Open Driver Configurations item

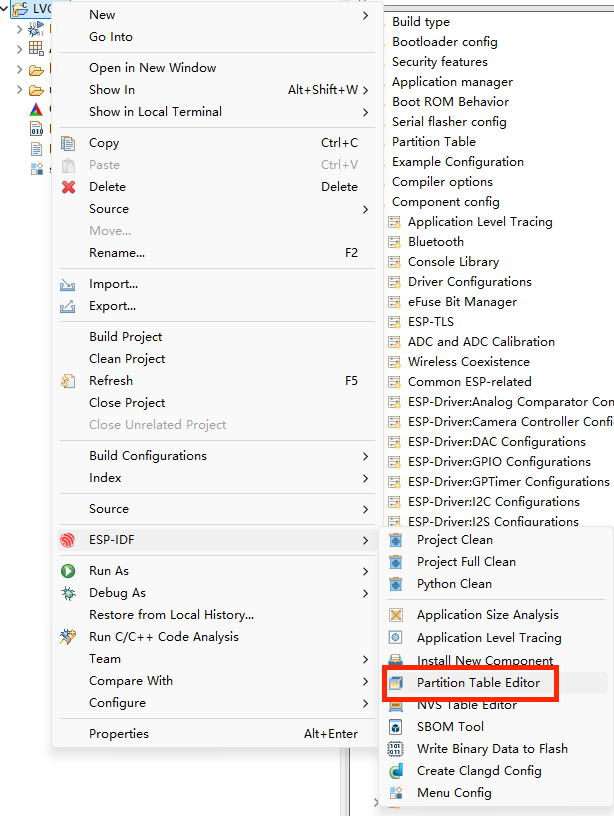[470, 282]
